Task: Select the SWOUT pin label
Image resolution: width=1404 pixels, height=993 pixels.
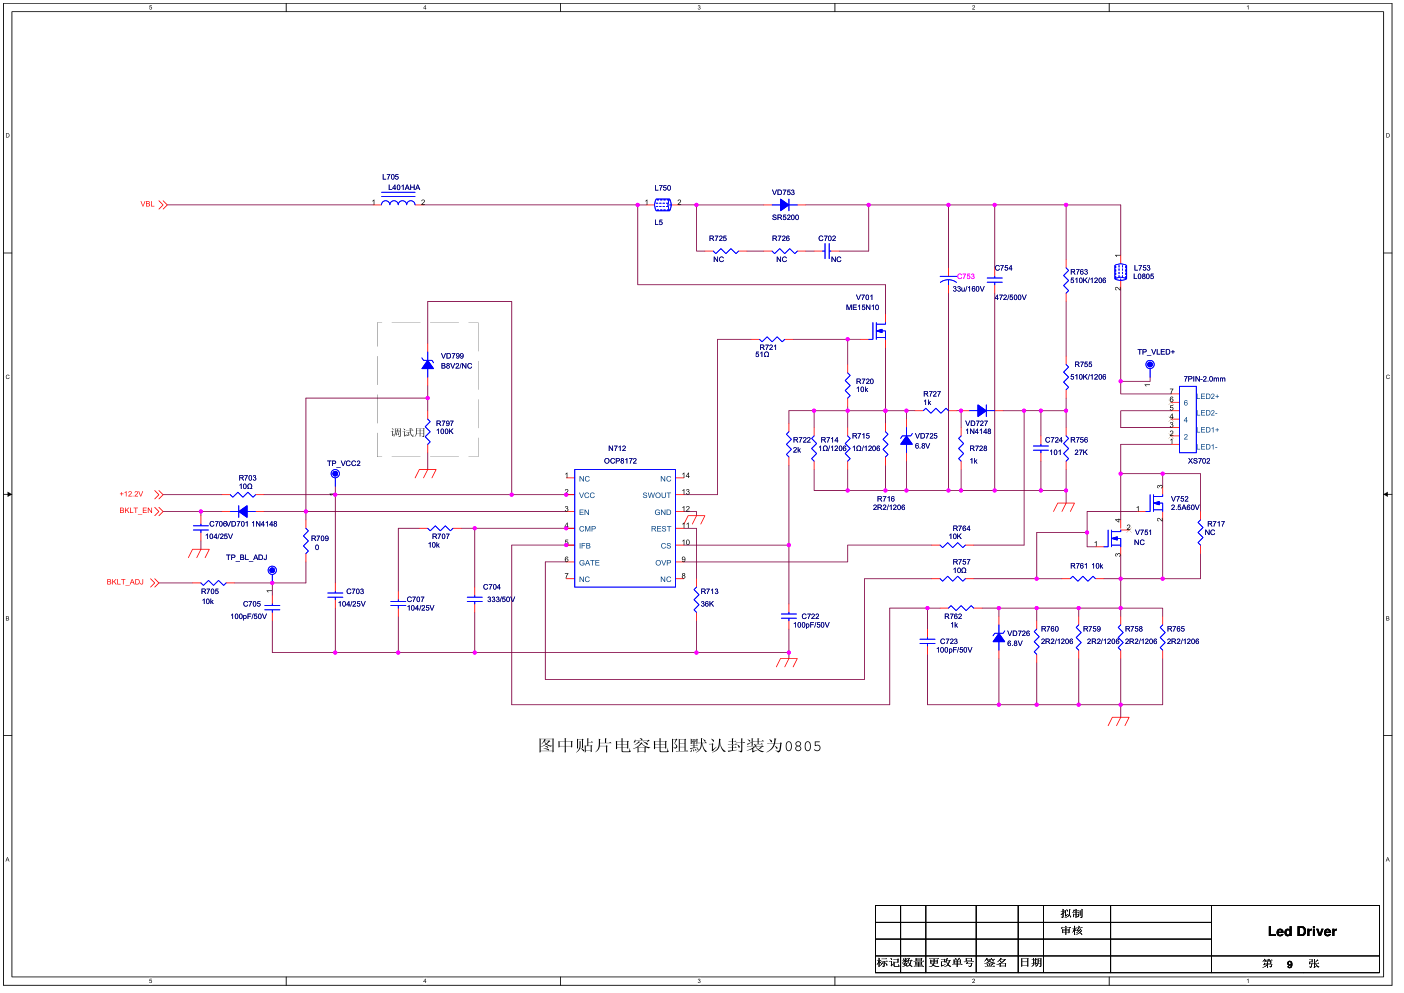Action: (x=657, y=496)
